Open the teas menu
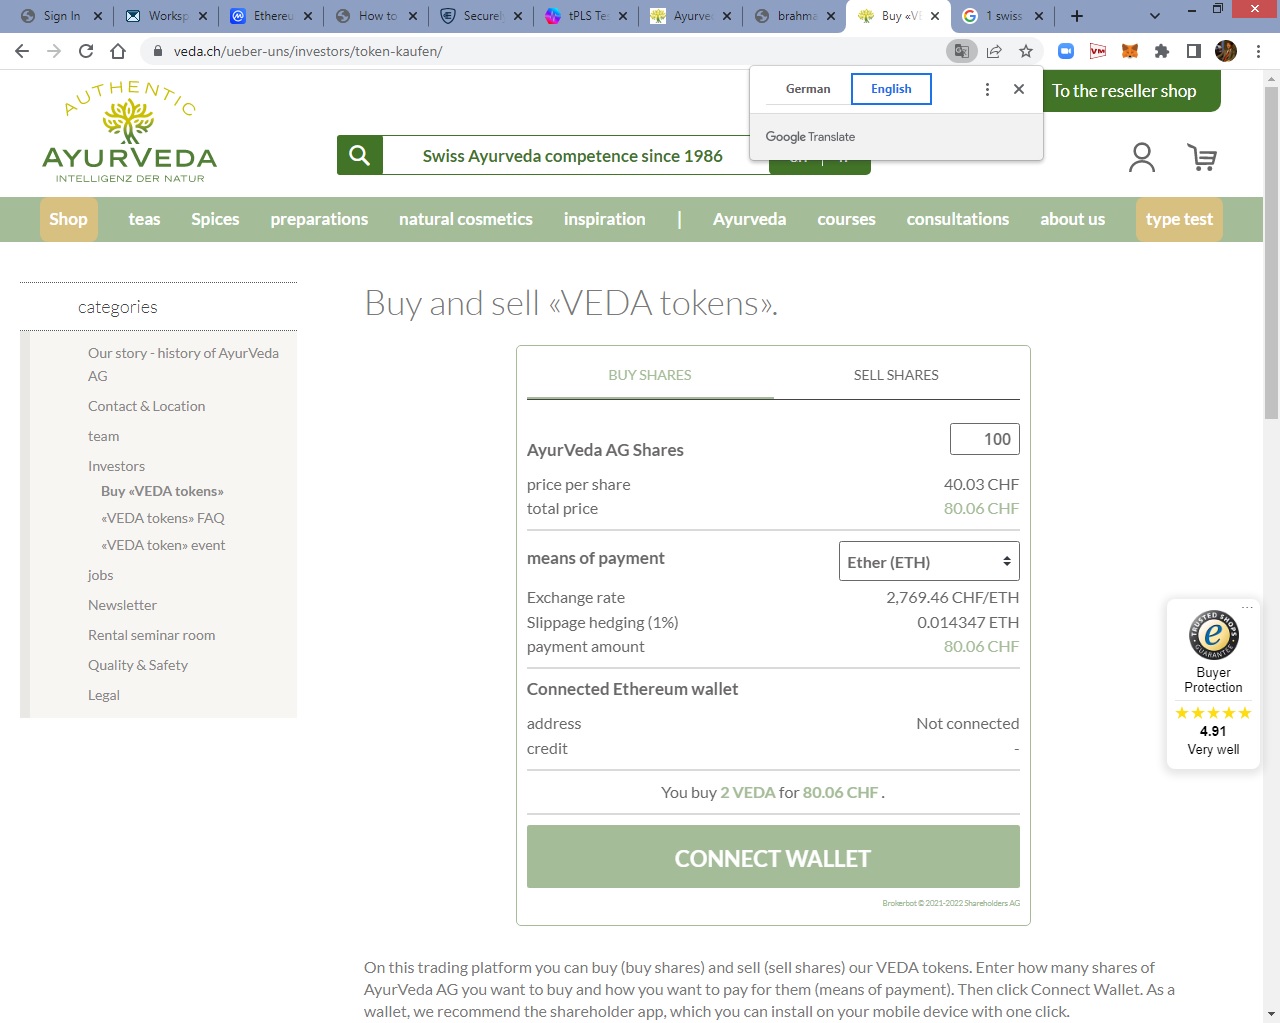Image resolution: width=1280 pixels, height=1023 pixels. pos(144,219)
